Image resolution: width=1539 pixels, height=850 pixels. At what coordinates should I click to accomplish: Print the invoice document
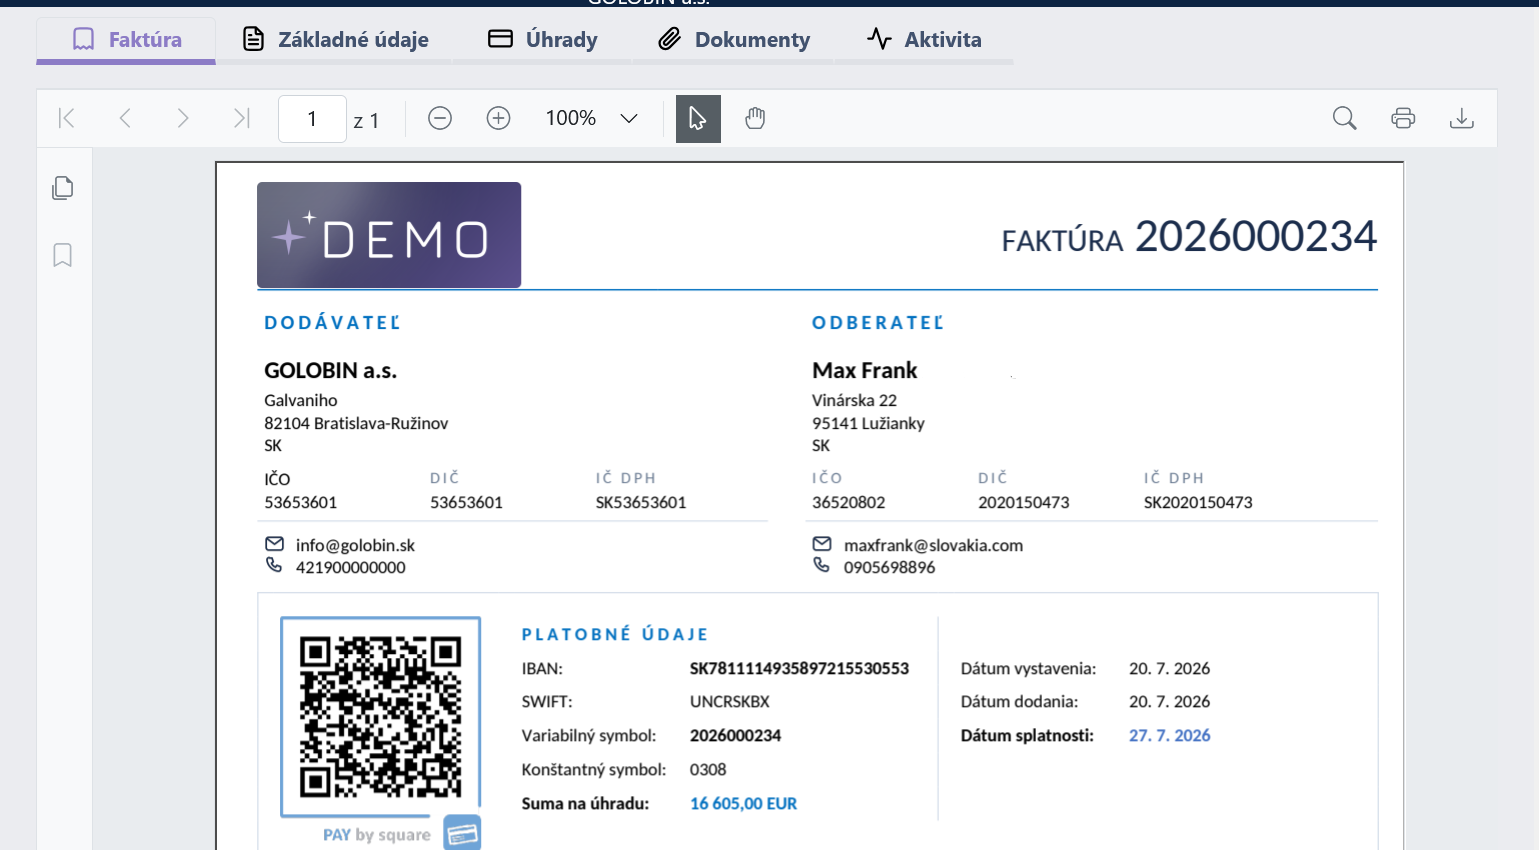[x=1403, y=118]
